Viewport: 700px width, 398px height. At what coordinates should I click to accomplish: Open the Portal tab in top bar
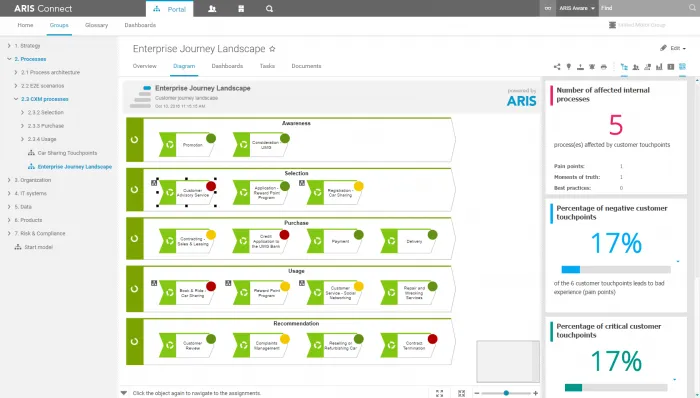[170, 9]
